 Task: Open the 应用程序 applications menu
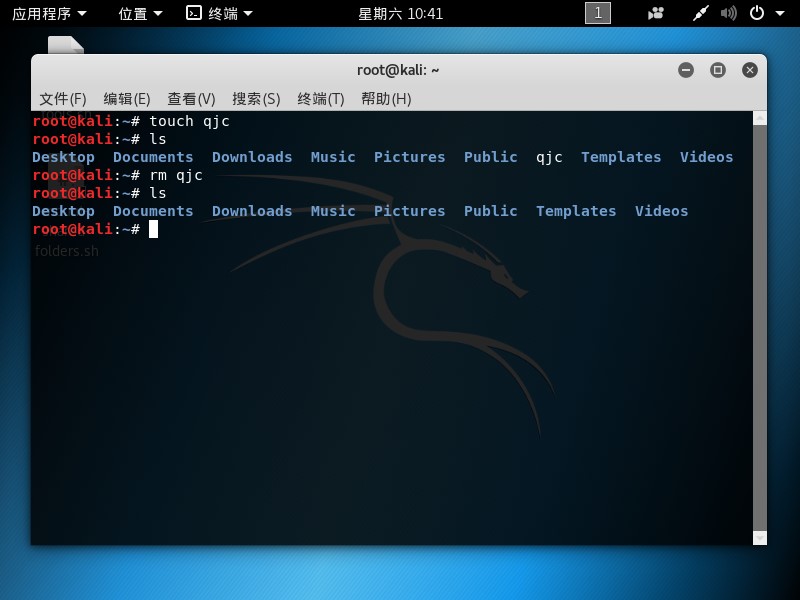pos(49,14)
